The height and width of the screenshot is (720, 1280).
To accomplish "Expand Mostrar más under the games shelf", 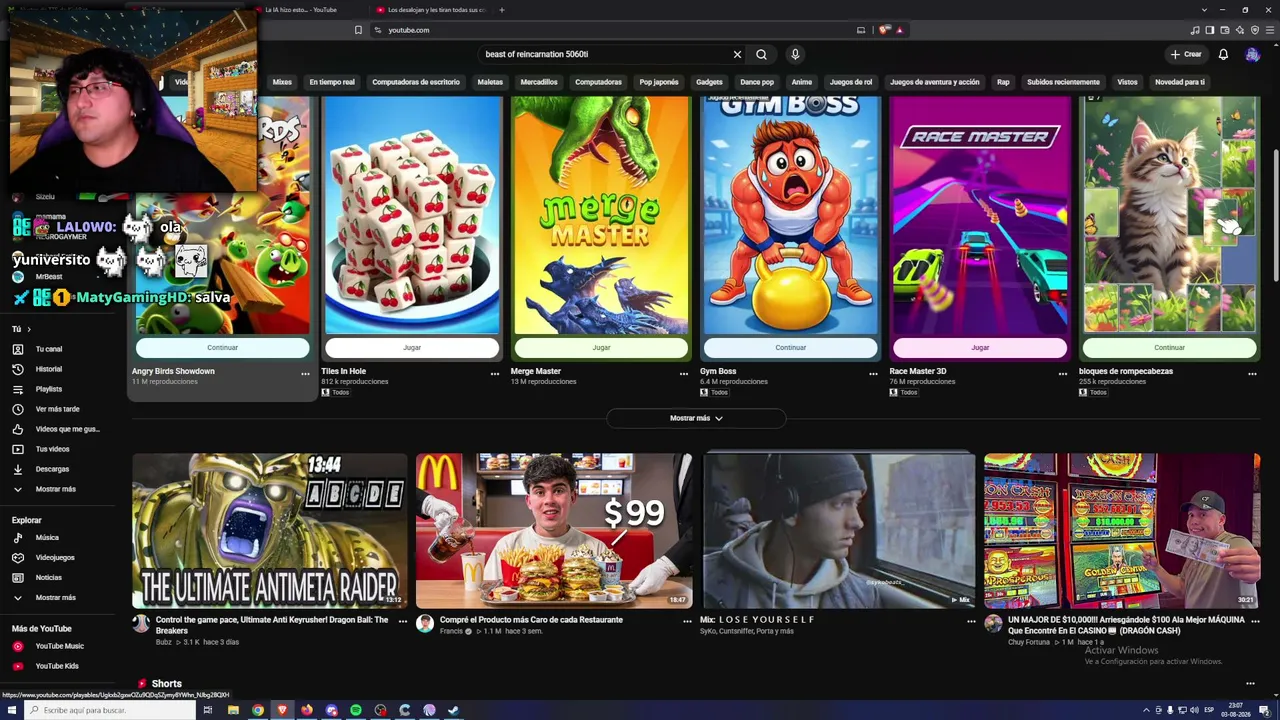I will [x=696, y=418].
